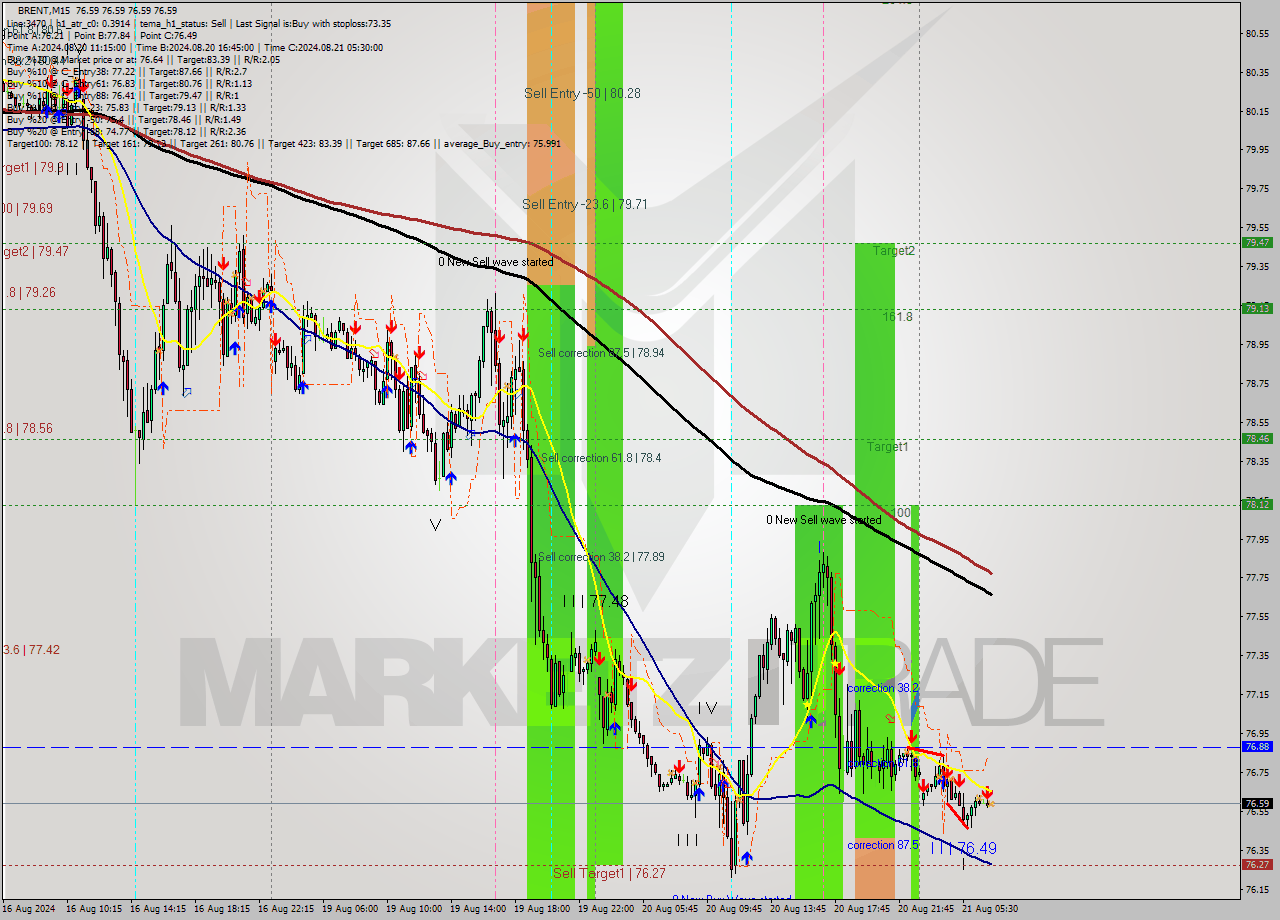The image size is (1280, 920).
Task: Click the '16 Aug 14:15' time label
Action: point(160,909)
